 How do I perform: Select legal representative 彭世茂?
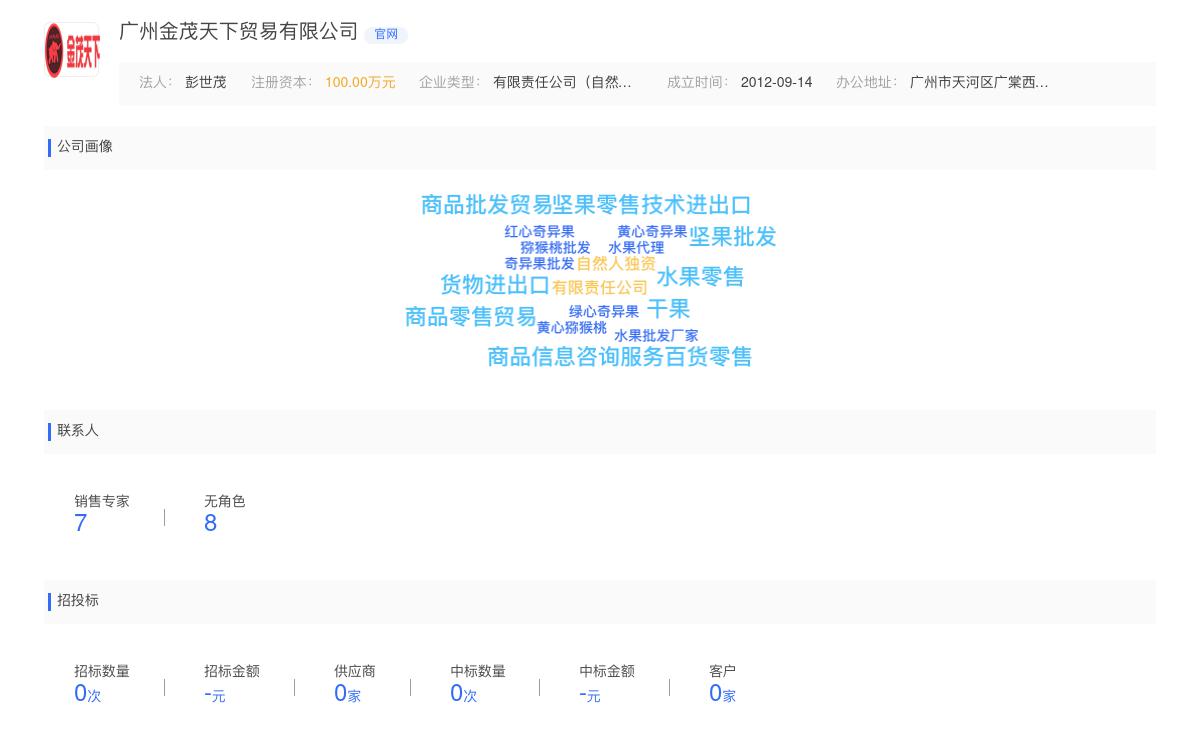click(205, 83)
